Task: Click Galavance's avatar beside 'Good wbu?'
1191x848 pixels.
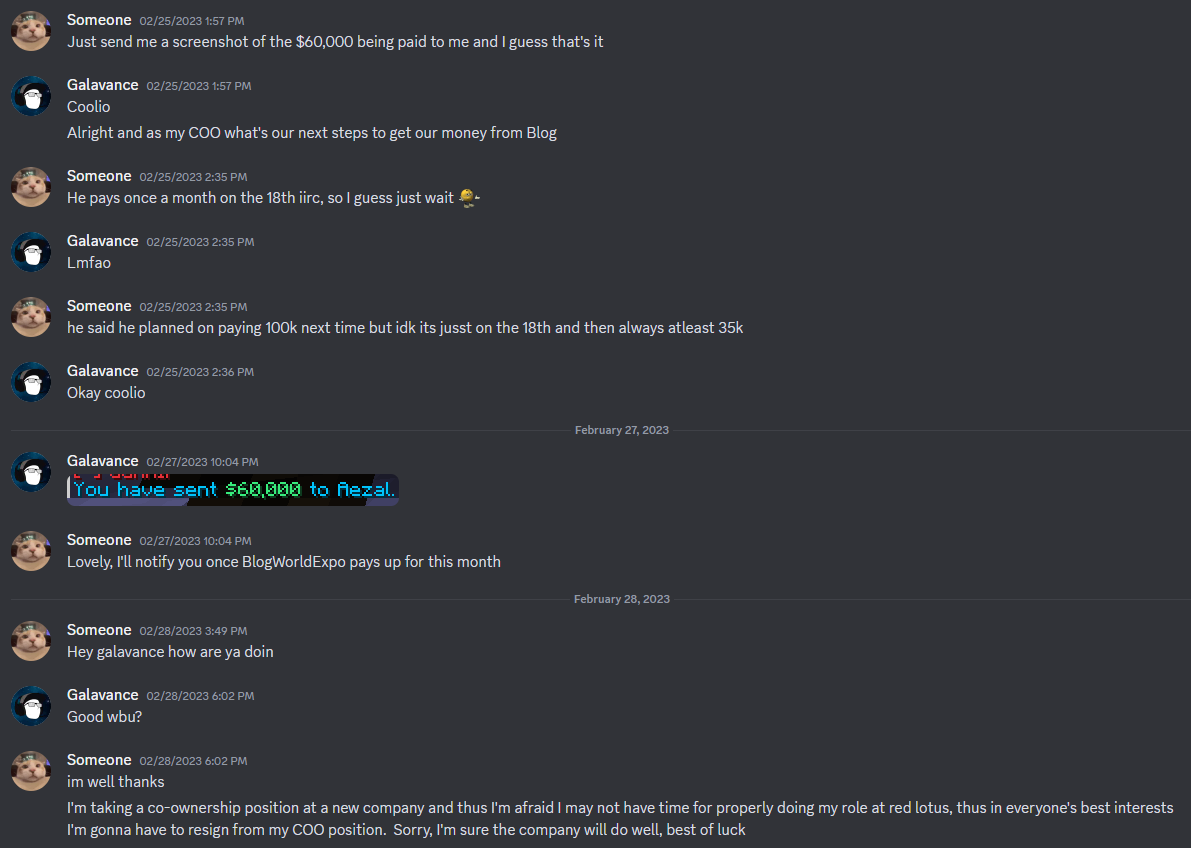Action: pos(31,706)
